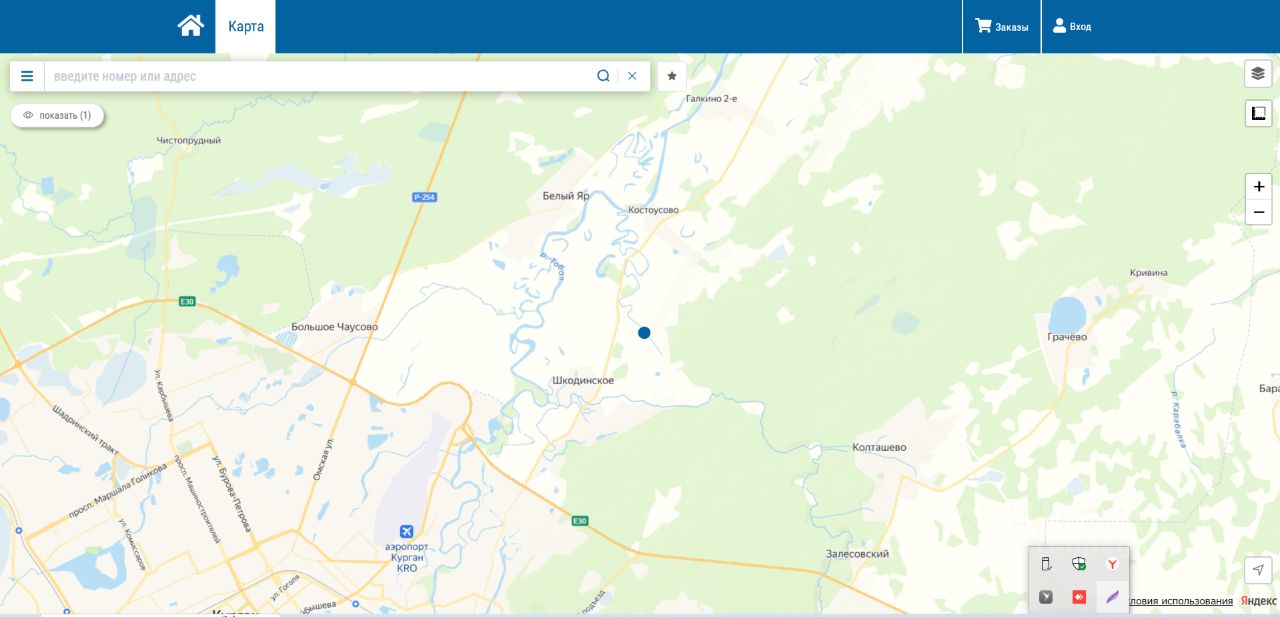1280x617 pixels.
Task: Open the hamburger menu in search bar
Action: [x=27, y=76]
